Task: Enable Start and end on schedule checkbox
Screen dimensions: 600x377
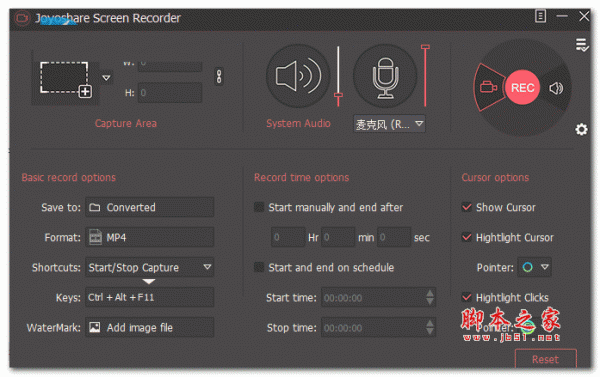Action: coord(259,267)
